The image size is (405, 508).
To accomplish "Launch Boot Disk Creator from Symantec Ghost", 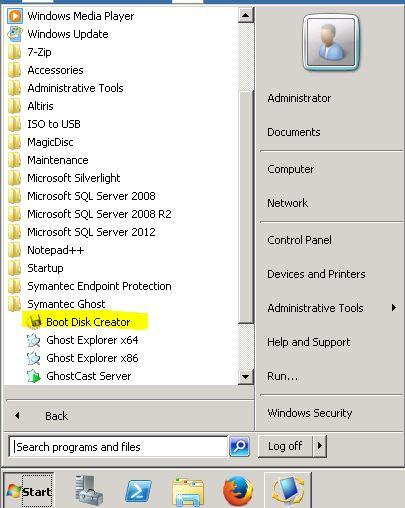I will click(x=88, y=322).
